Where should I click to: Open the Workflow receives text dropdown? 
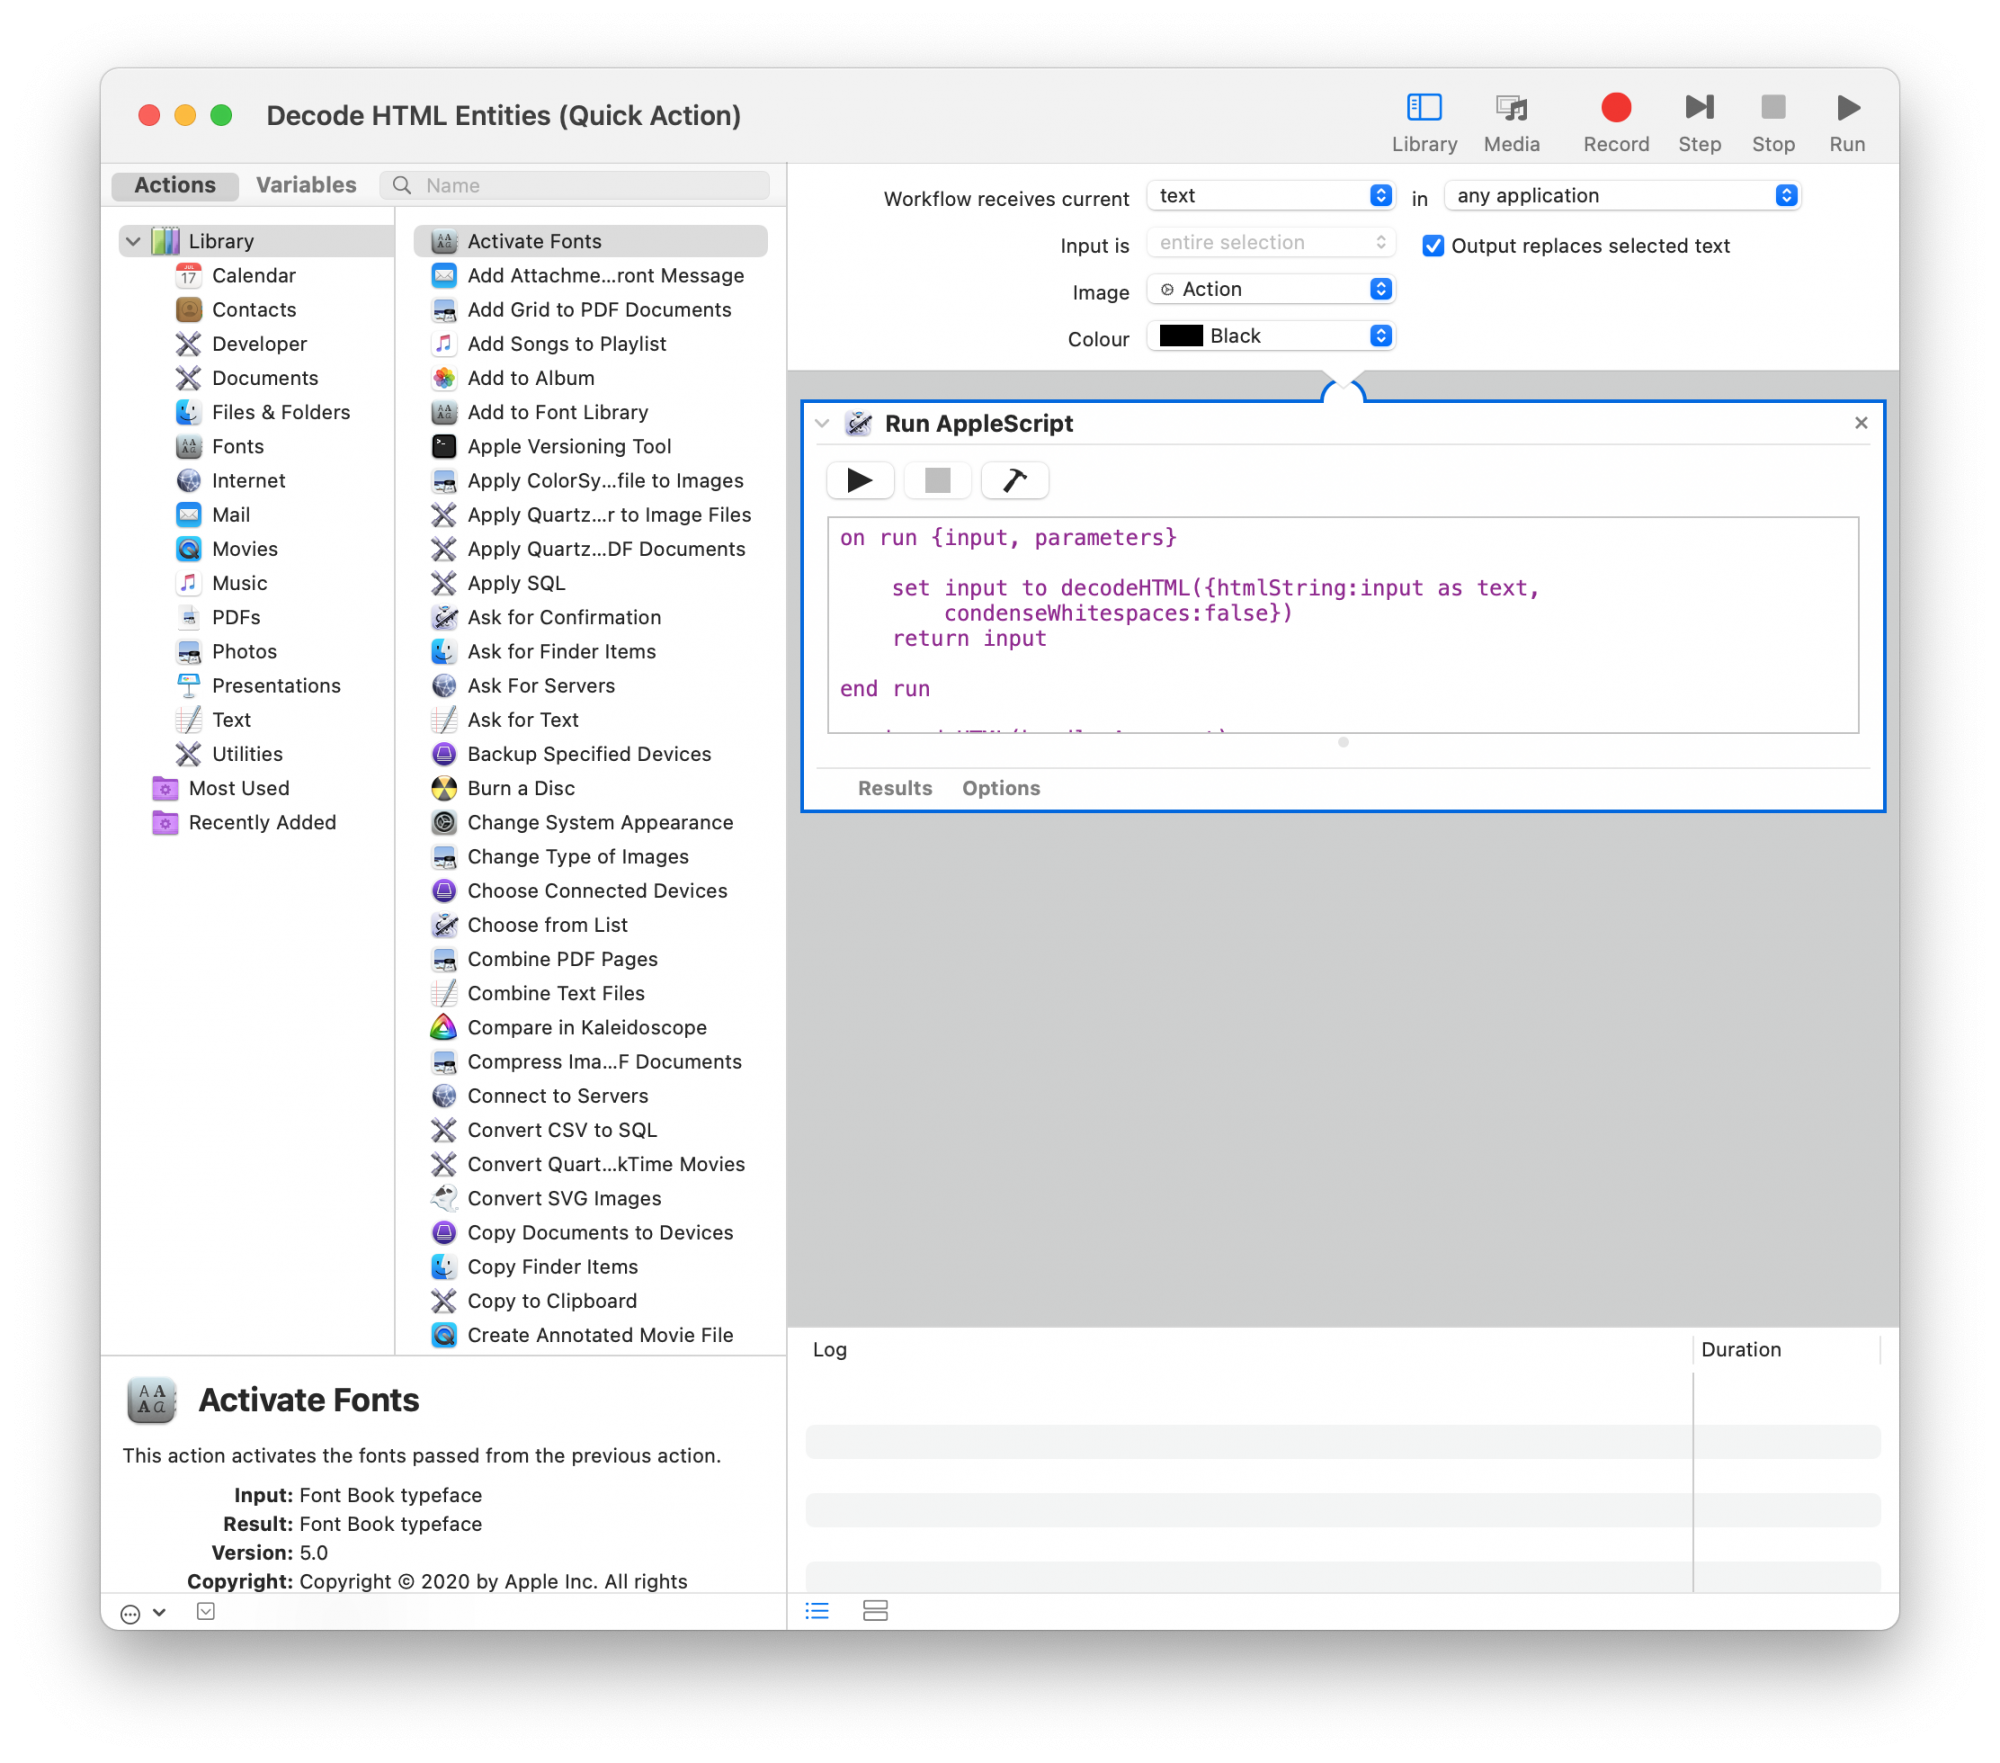1270,196
